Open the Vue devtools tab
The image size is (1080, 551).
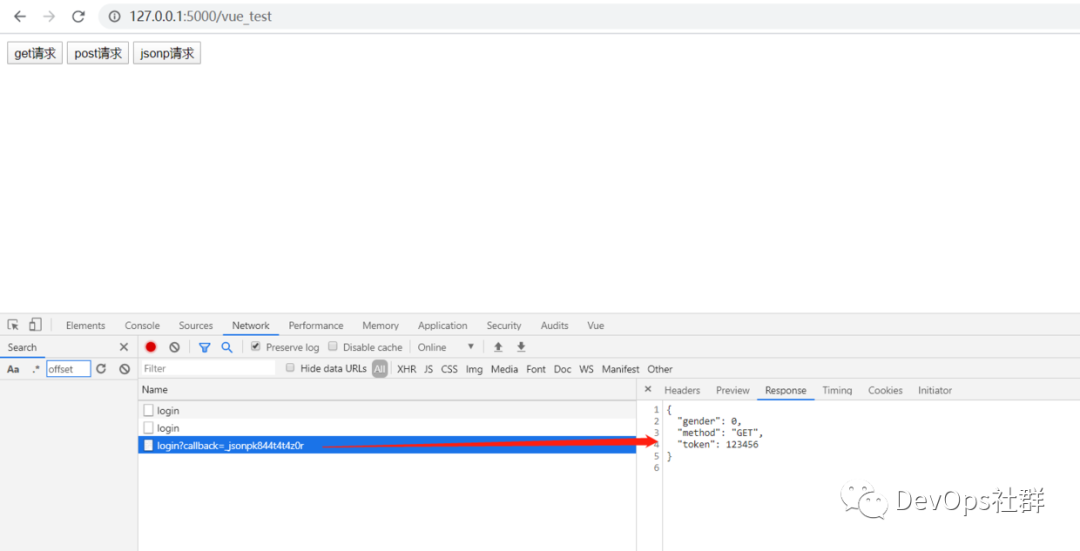[x=596, y=325]
